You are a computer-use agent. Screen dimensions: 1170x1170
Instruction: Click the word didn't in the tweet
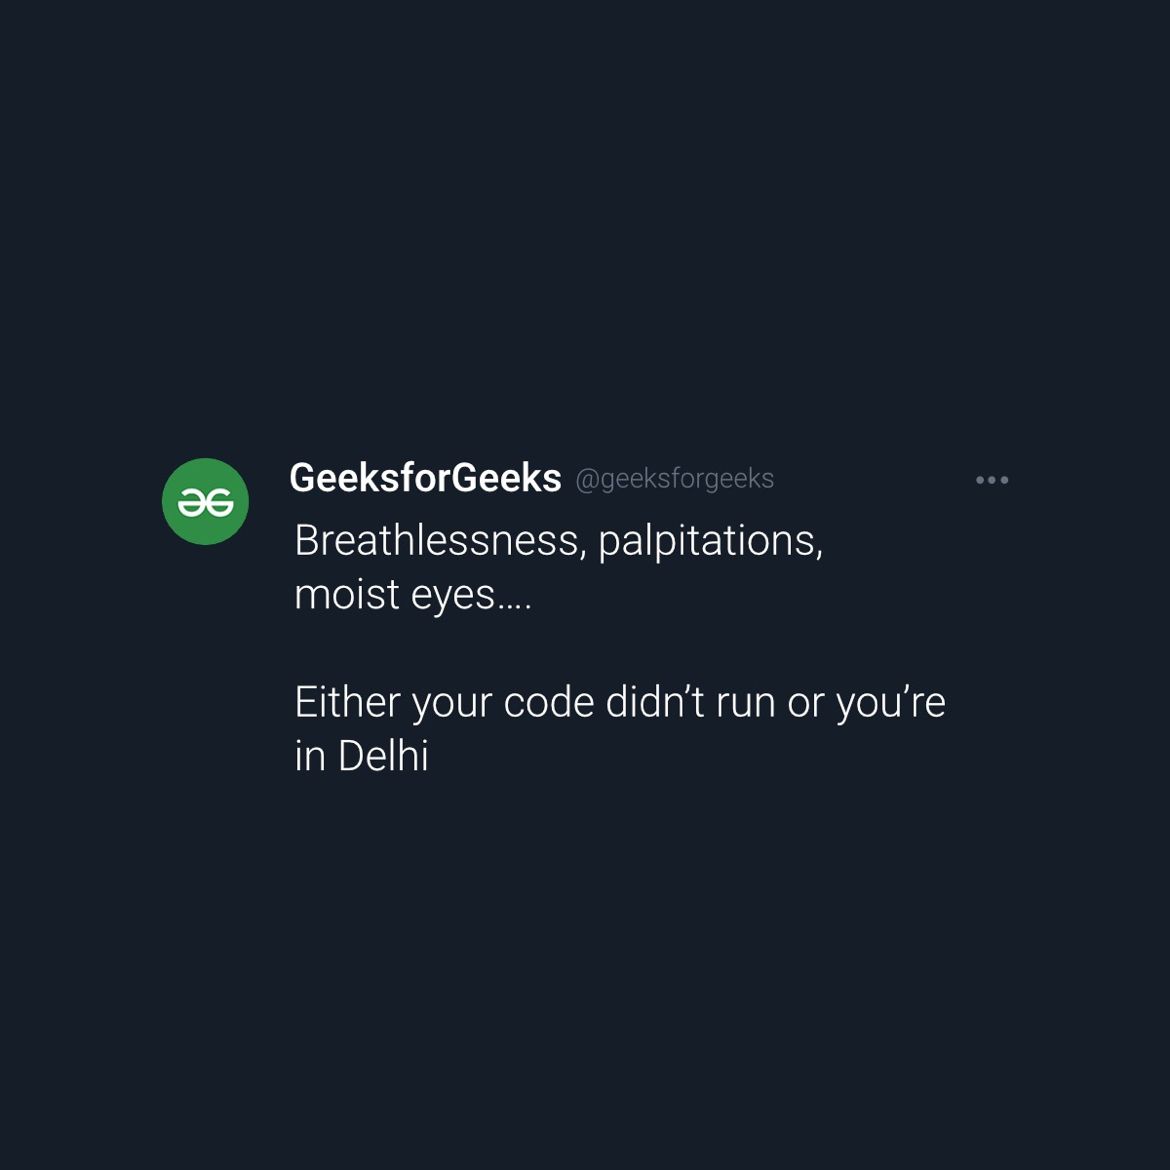[x=654, y=702]
